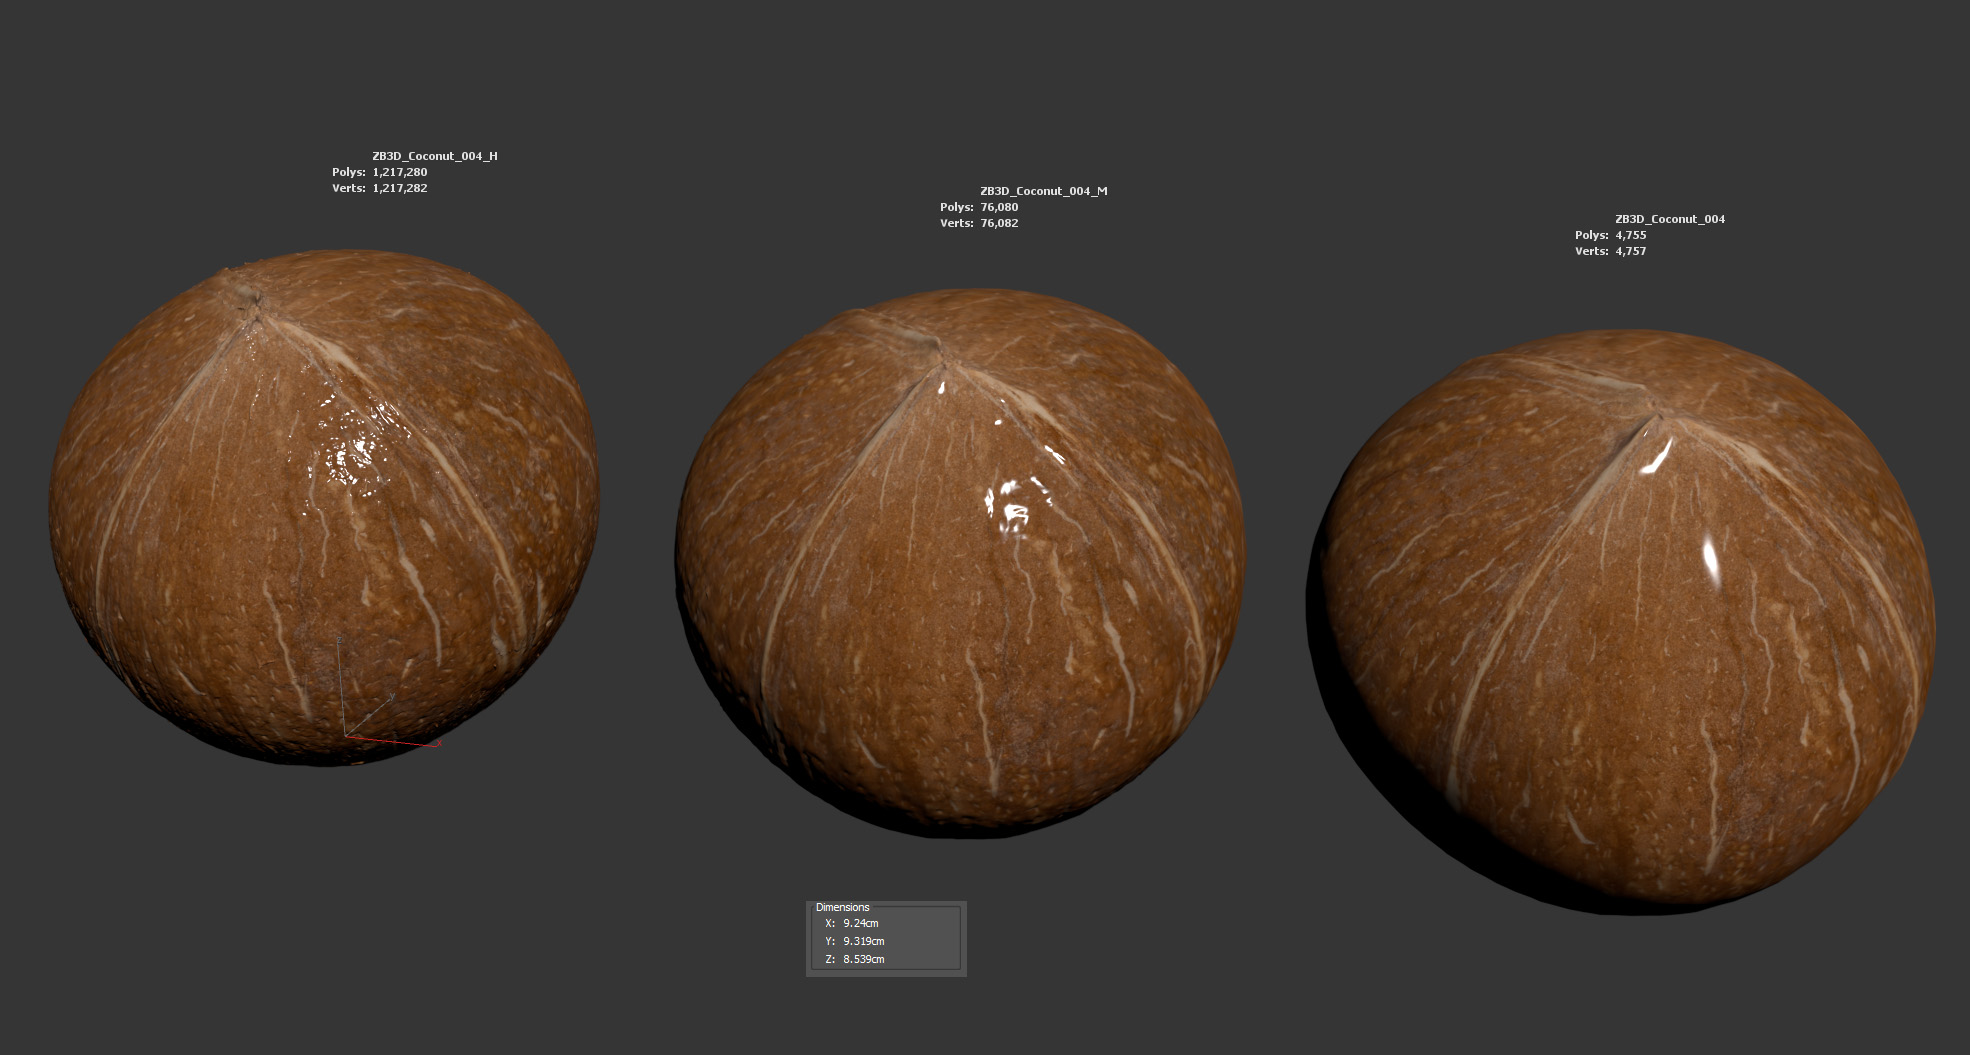
Task: Click the 76,082 verts count
Action: tap(999, 223)
